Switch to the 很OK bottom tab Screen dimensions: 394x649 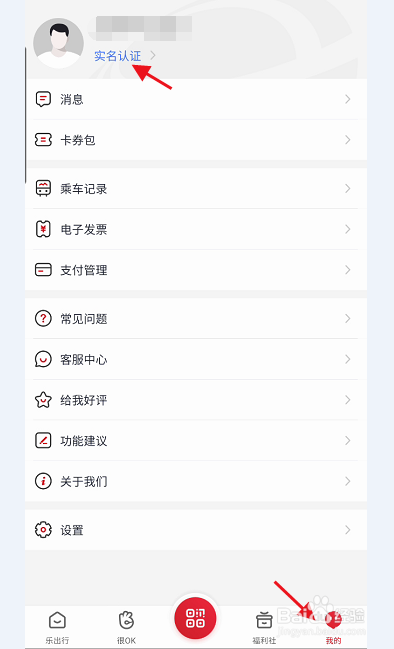pyautogui.click(x=126, y=627)
